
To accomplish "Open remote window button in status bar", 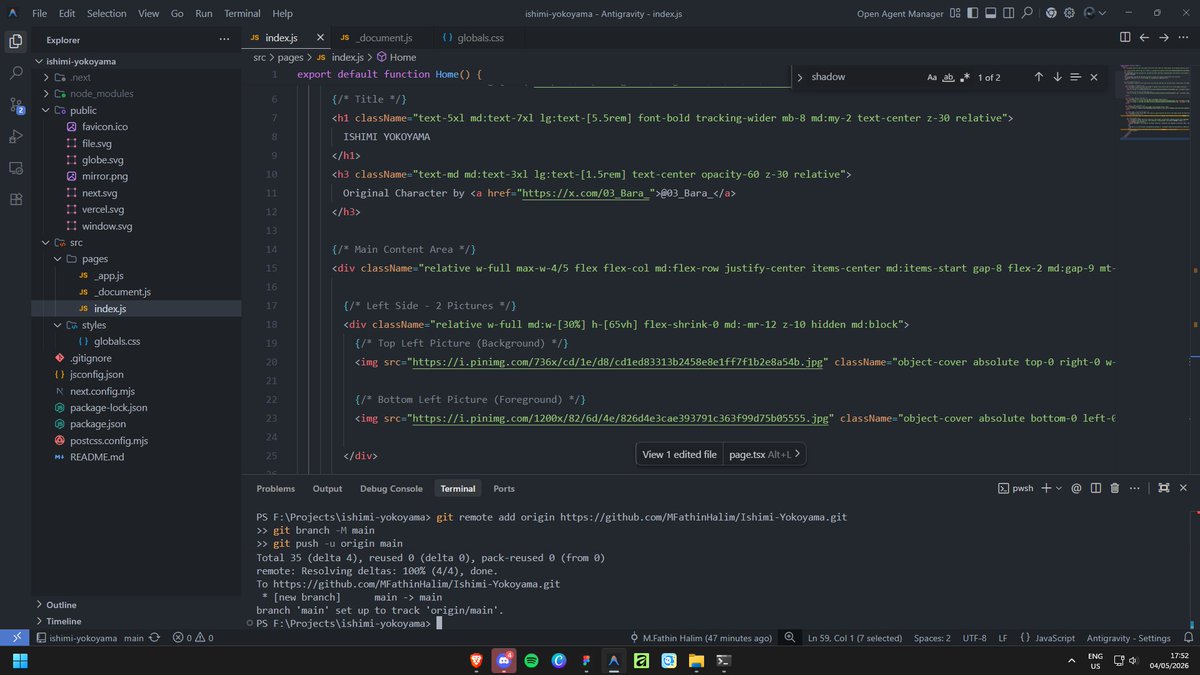I will click(x=15, y=638).
